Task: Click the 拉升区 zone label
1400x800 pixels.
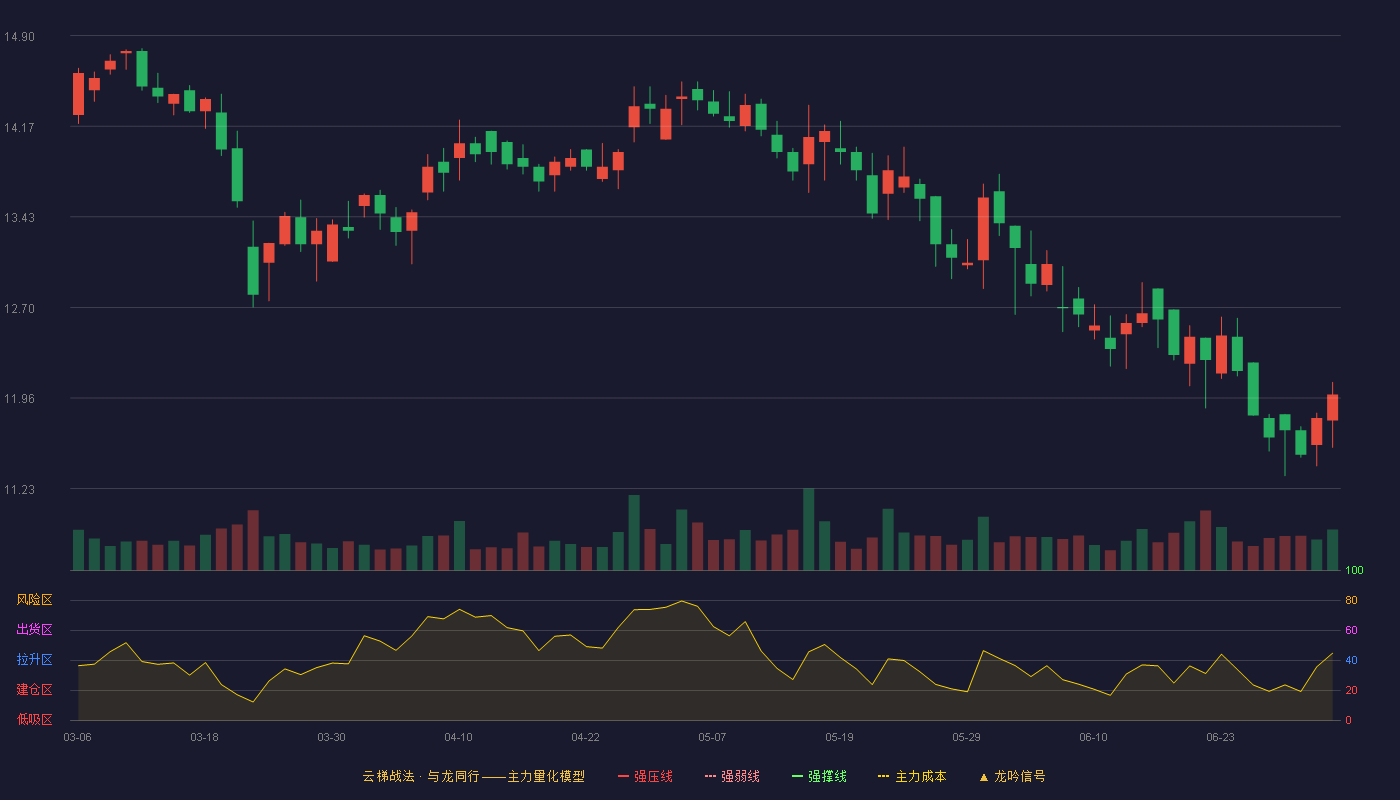Action: click(x=34, y=660)
